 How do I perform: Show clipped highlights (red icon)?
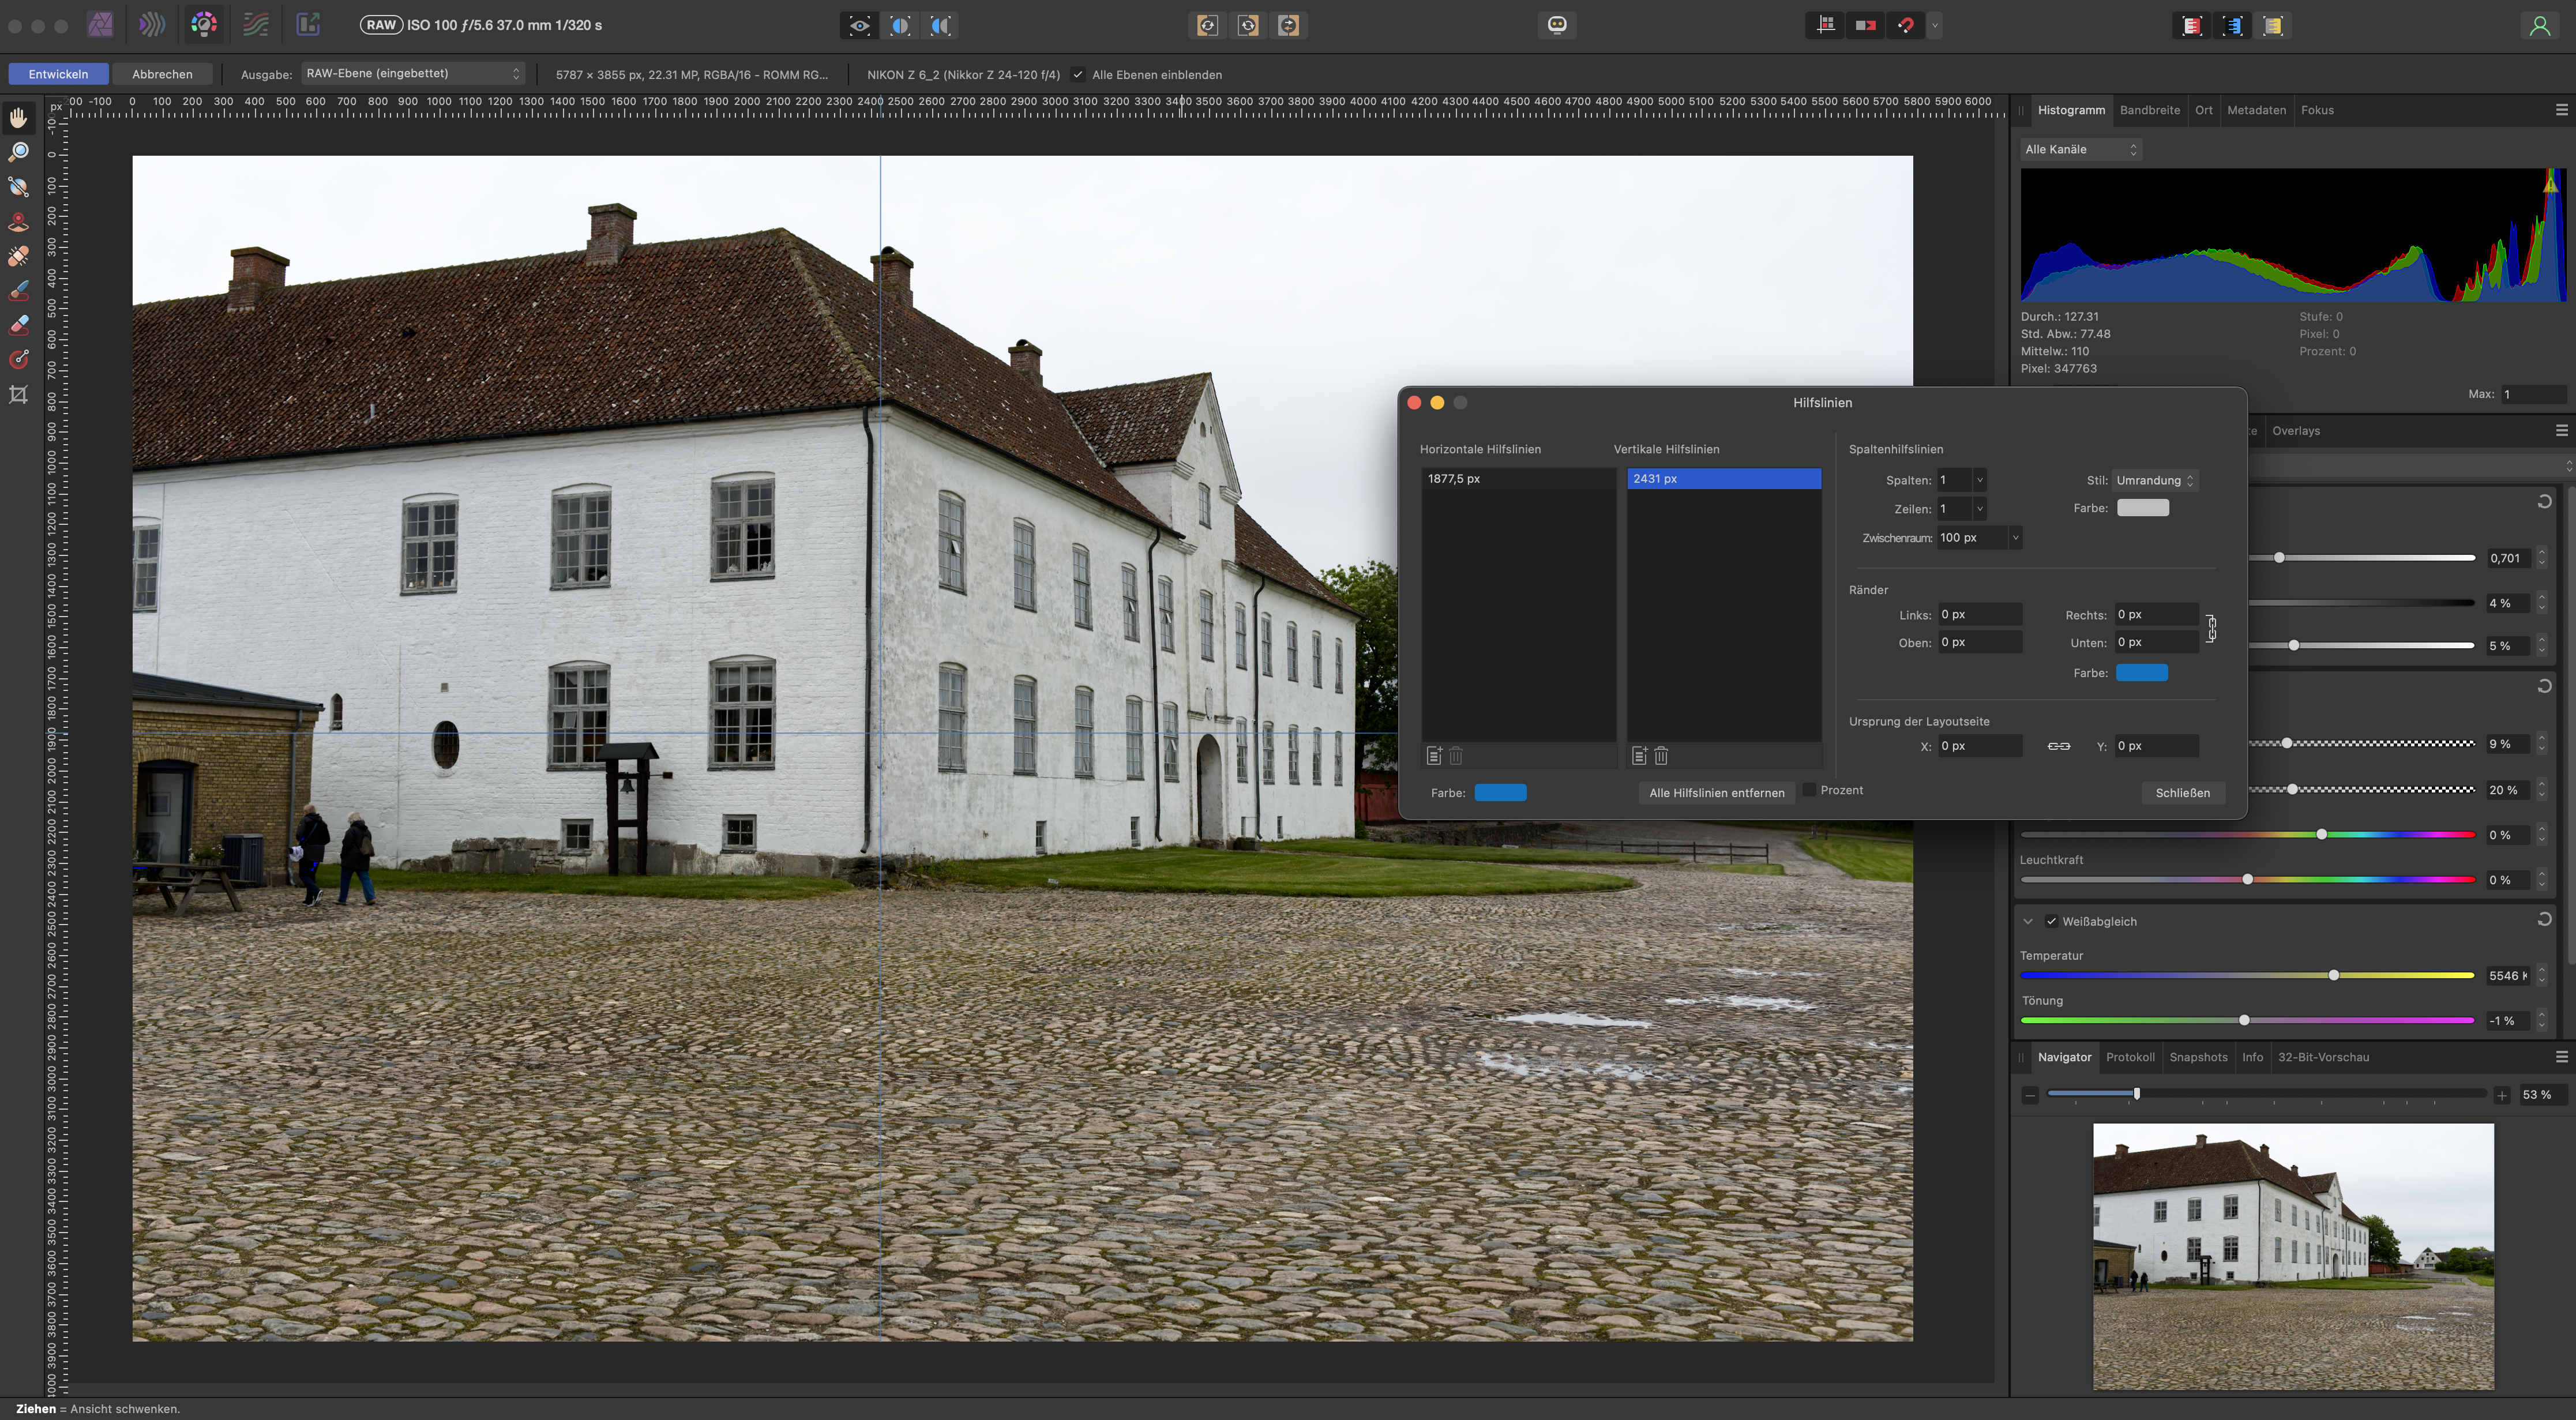[2192, 26]
